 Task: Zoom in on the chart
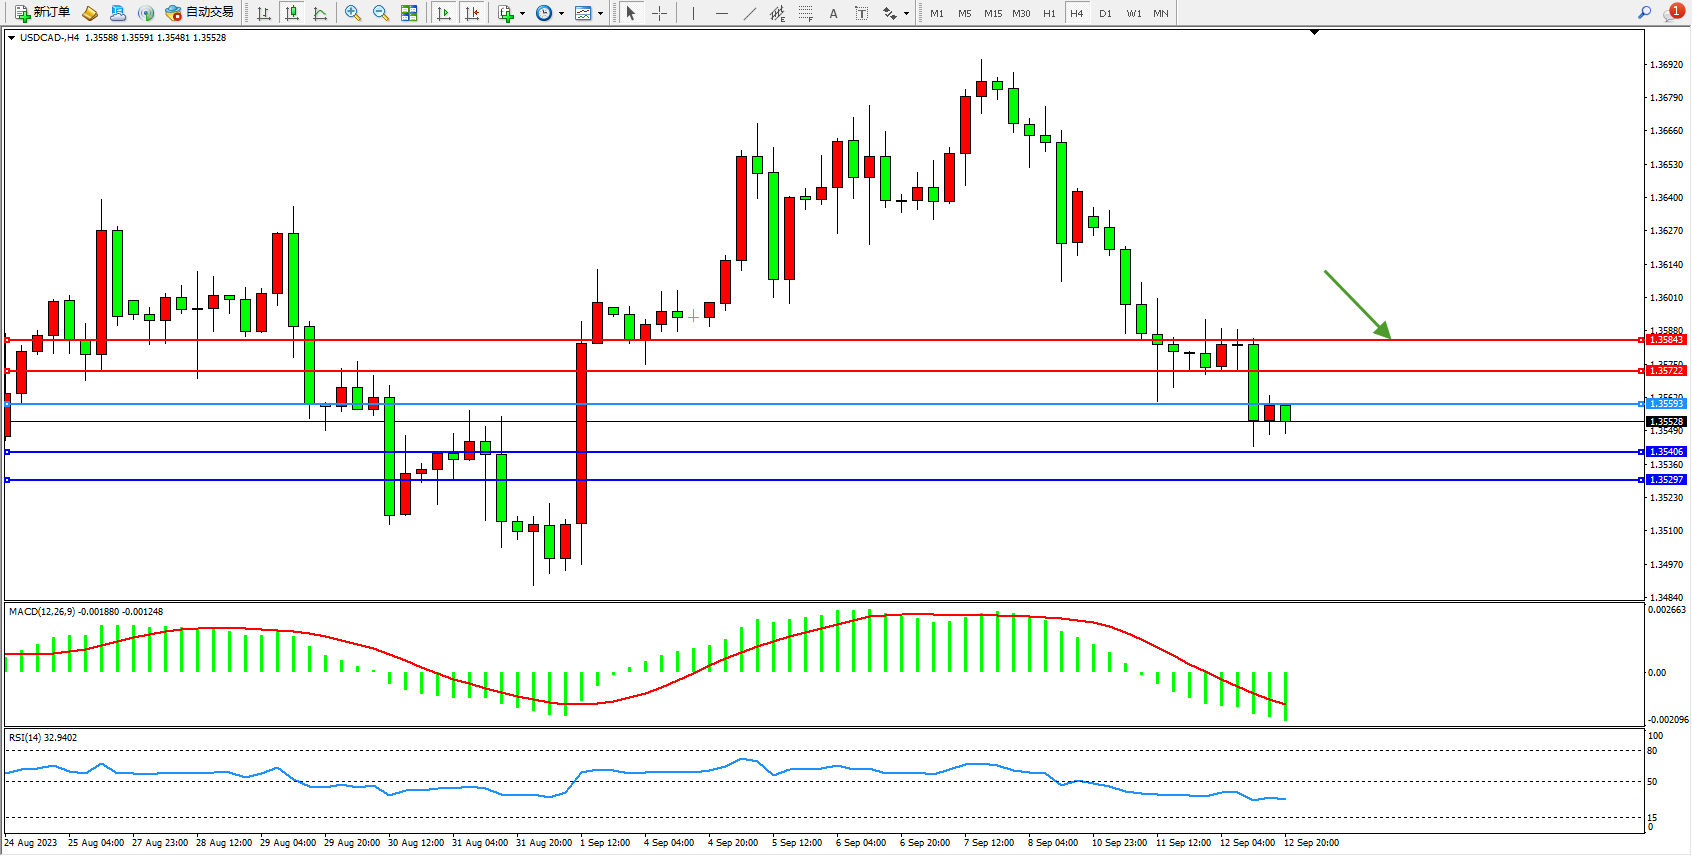[x=353, y=13]
